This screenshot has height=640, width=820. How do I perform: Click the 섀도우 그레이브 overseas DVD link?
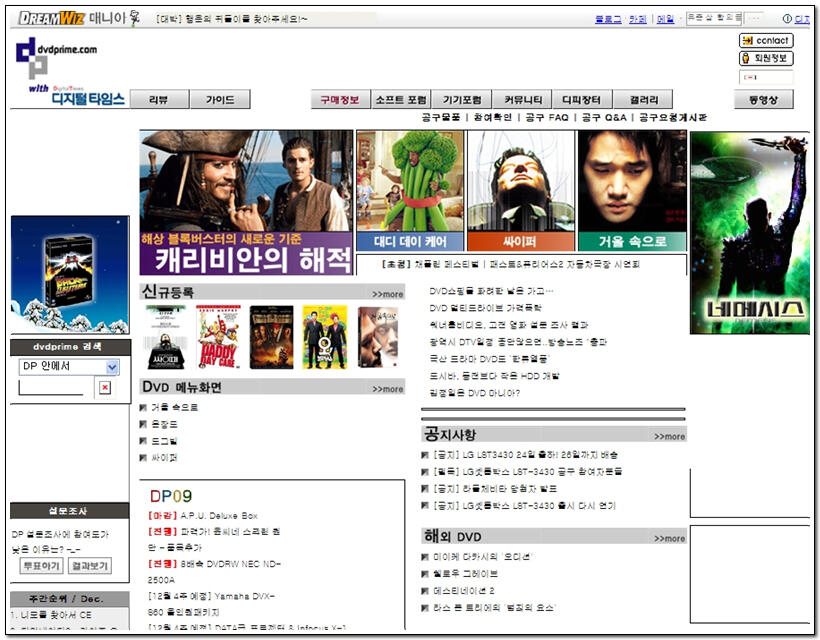tap(465, 574)
